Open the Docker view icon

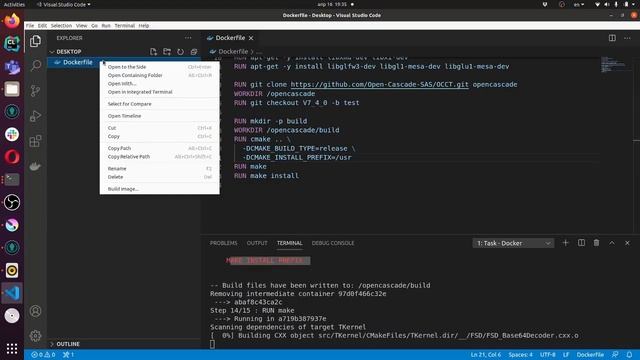pos(36,166)
